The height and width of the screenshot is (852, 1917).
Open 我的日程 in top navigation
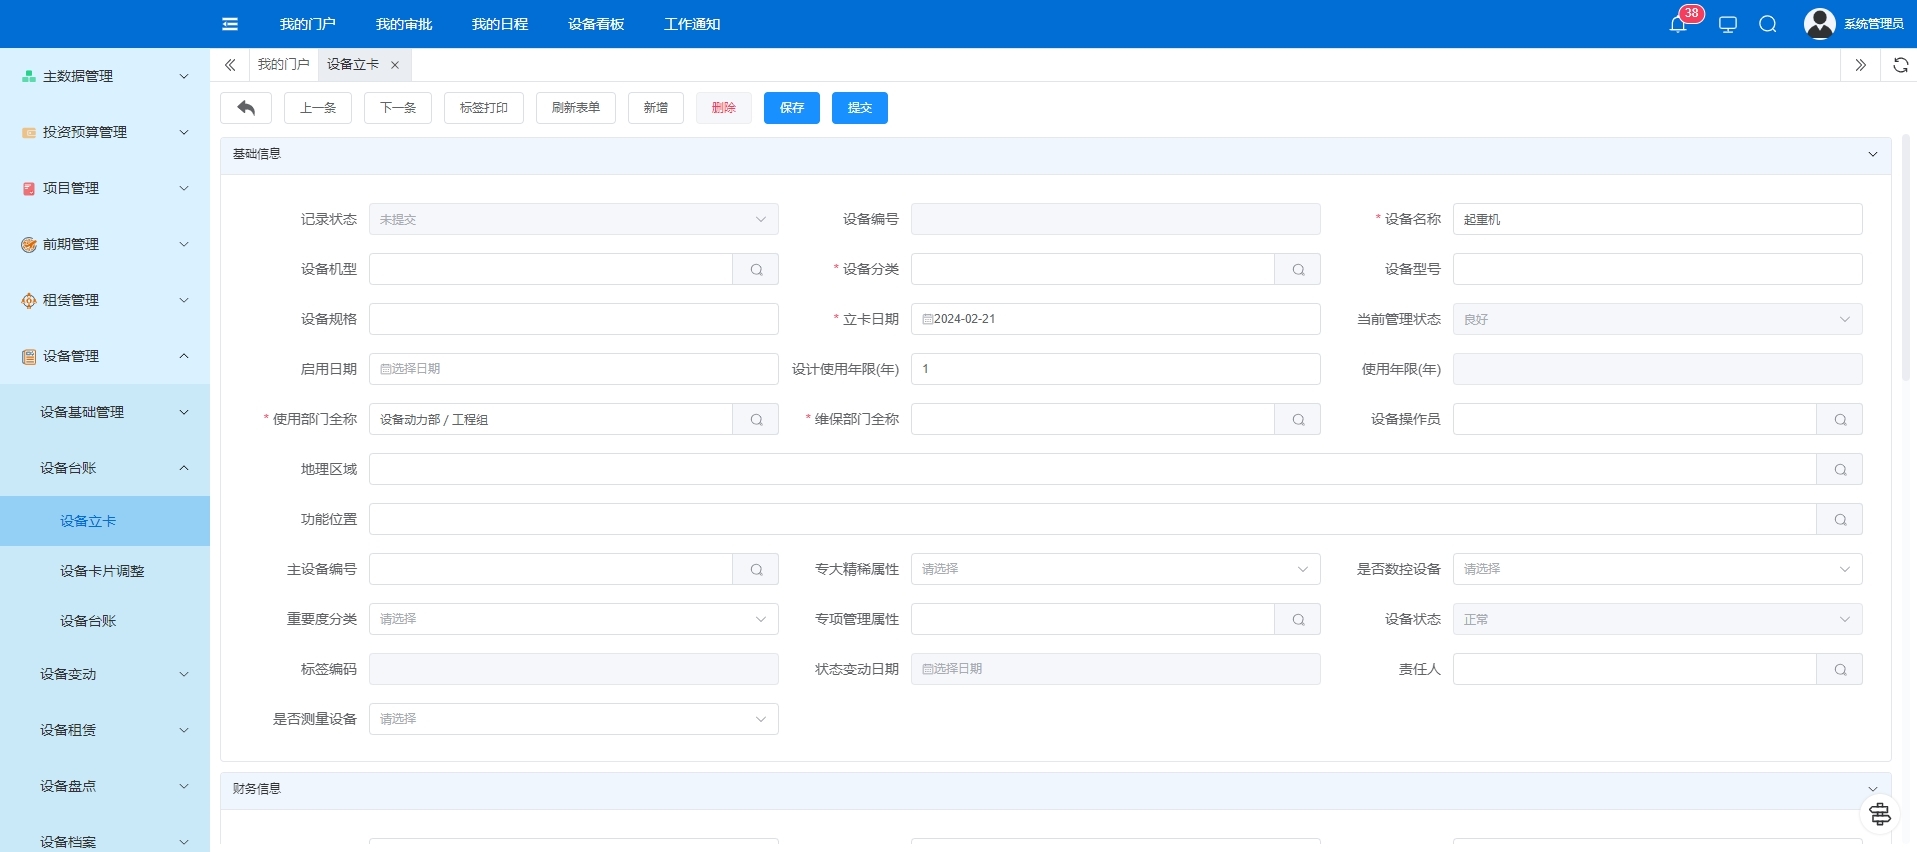500,24
